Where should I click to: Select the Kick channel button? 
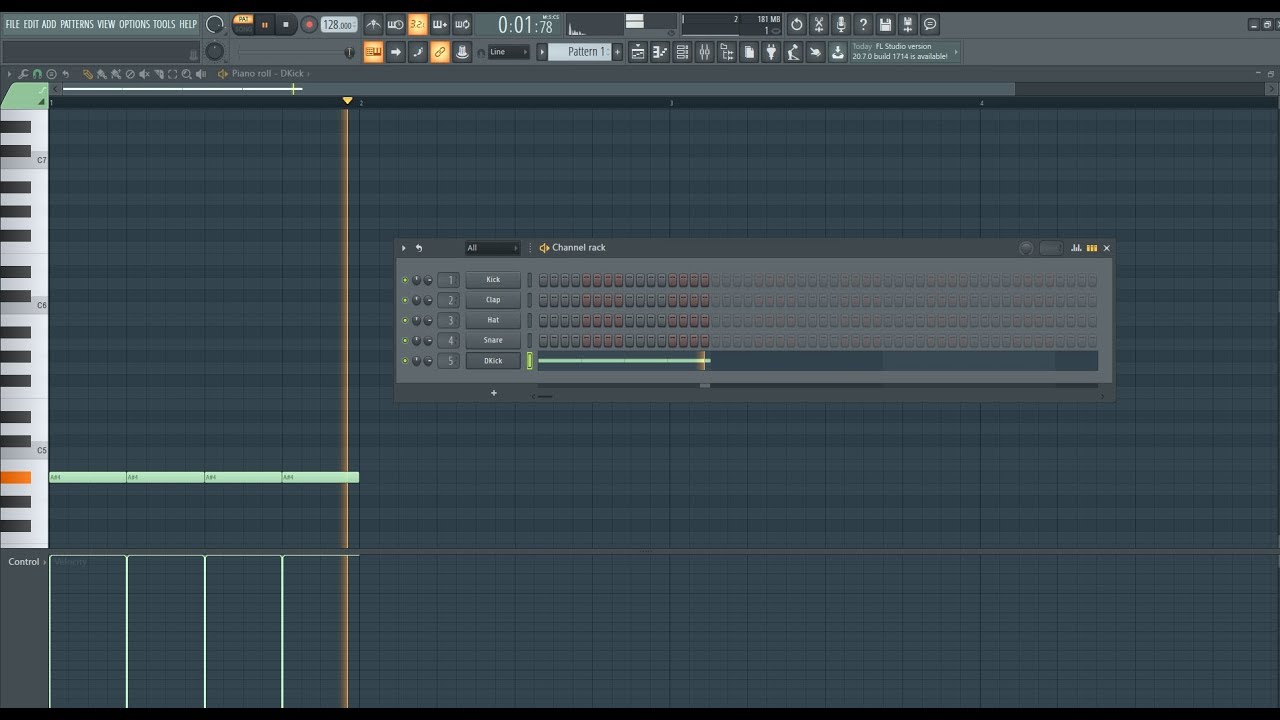(493, 280)
